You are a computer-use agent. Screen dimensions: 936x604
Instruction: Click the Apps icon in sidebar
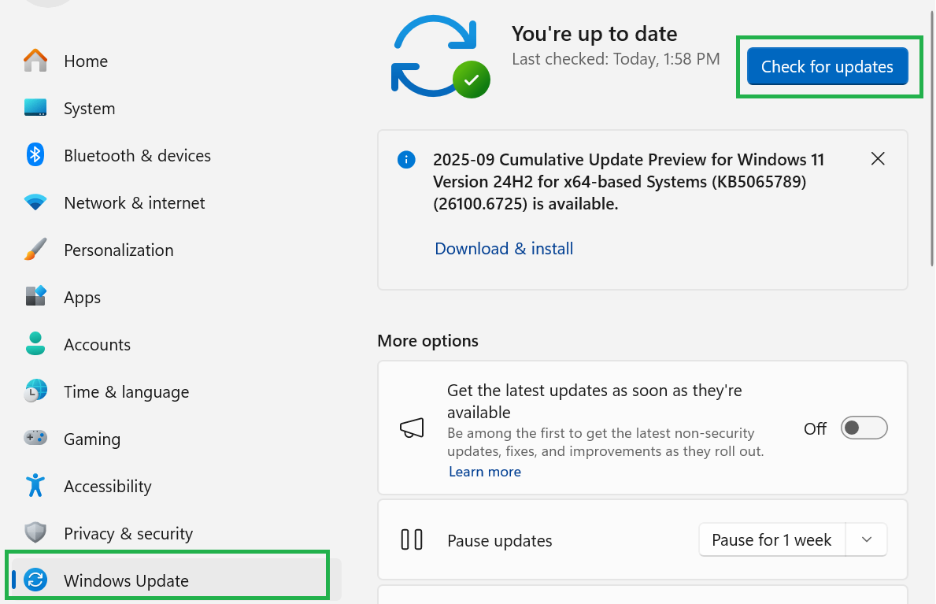pos(35,296)
